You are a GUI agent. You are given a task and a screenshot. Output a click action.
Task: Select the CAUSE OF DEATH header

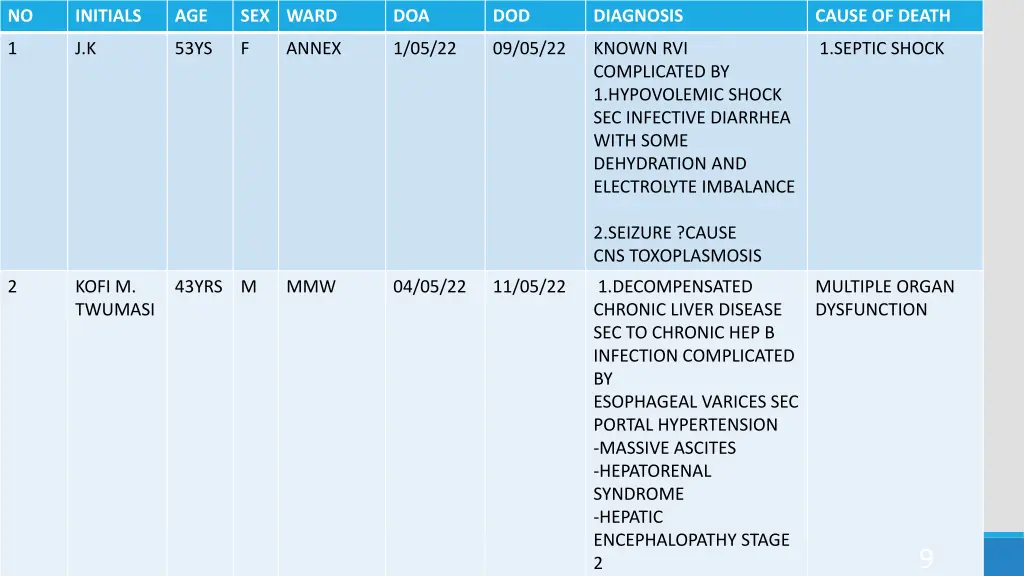click(x=895, y=16)
